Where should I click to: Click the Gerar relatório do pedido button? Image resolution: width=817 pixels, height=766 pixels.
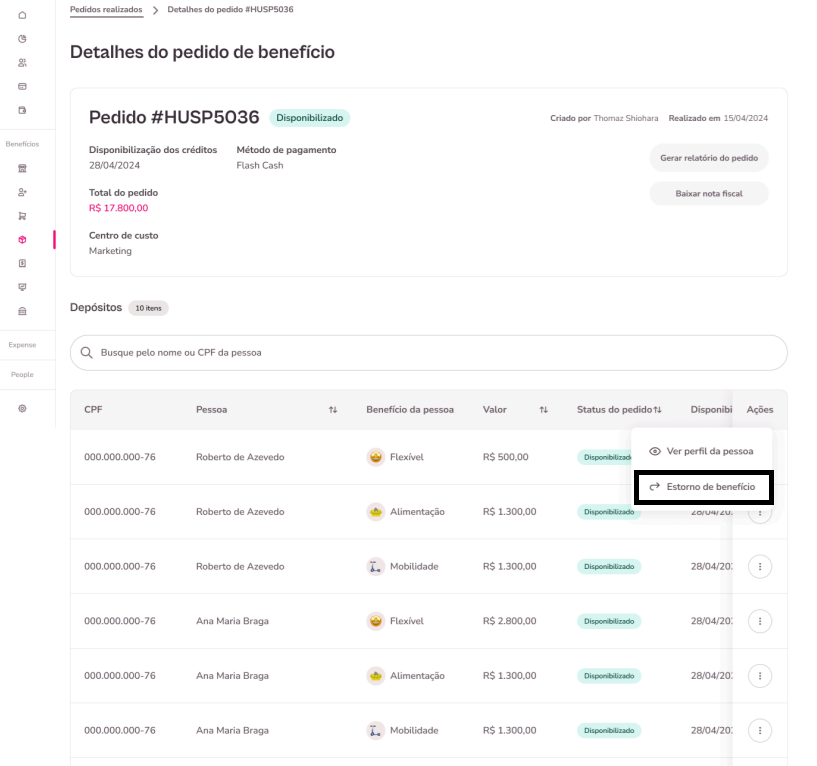[709, 158]
